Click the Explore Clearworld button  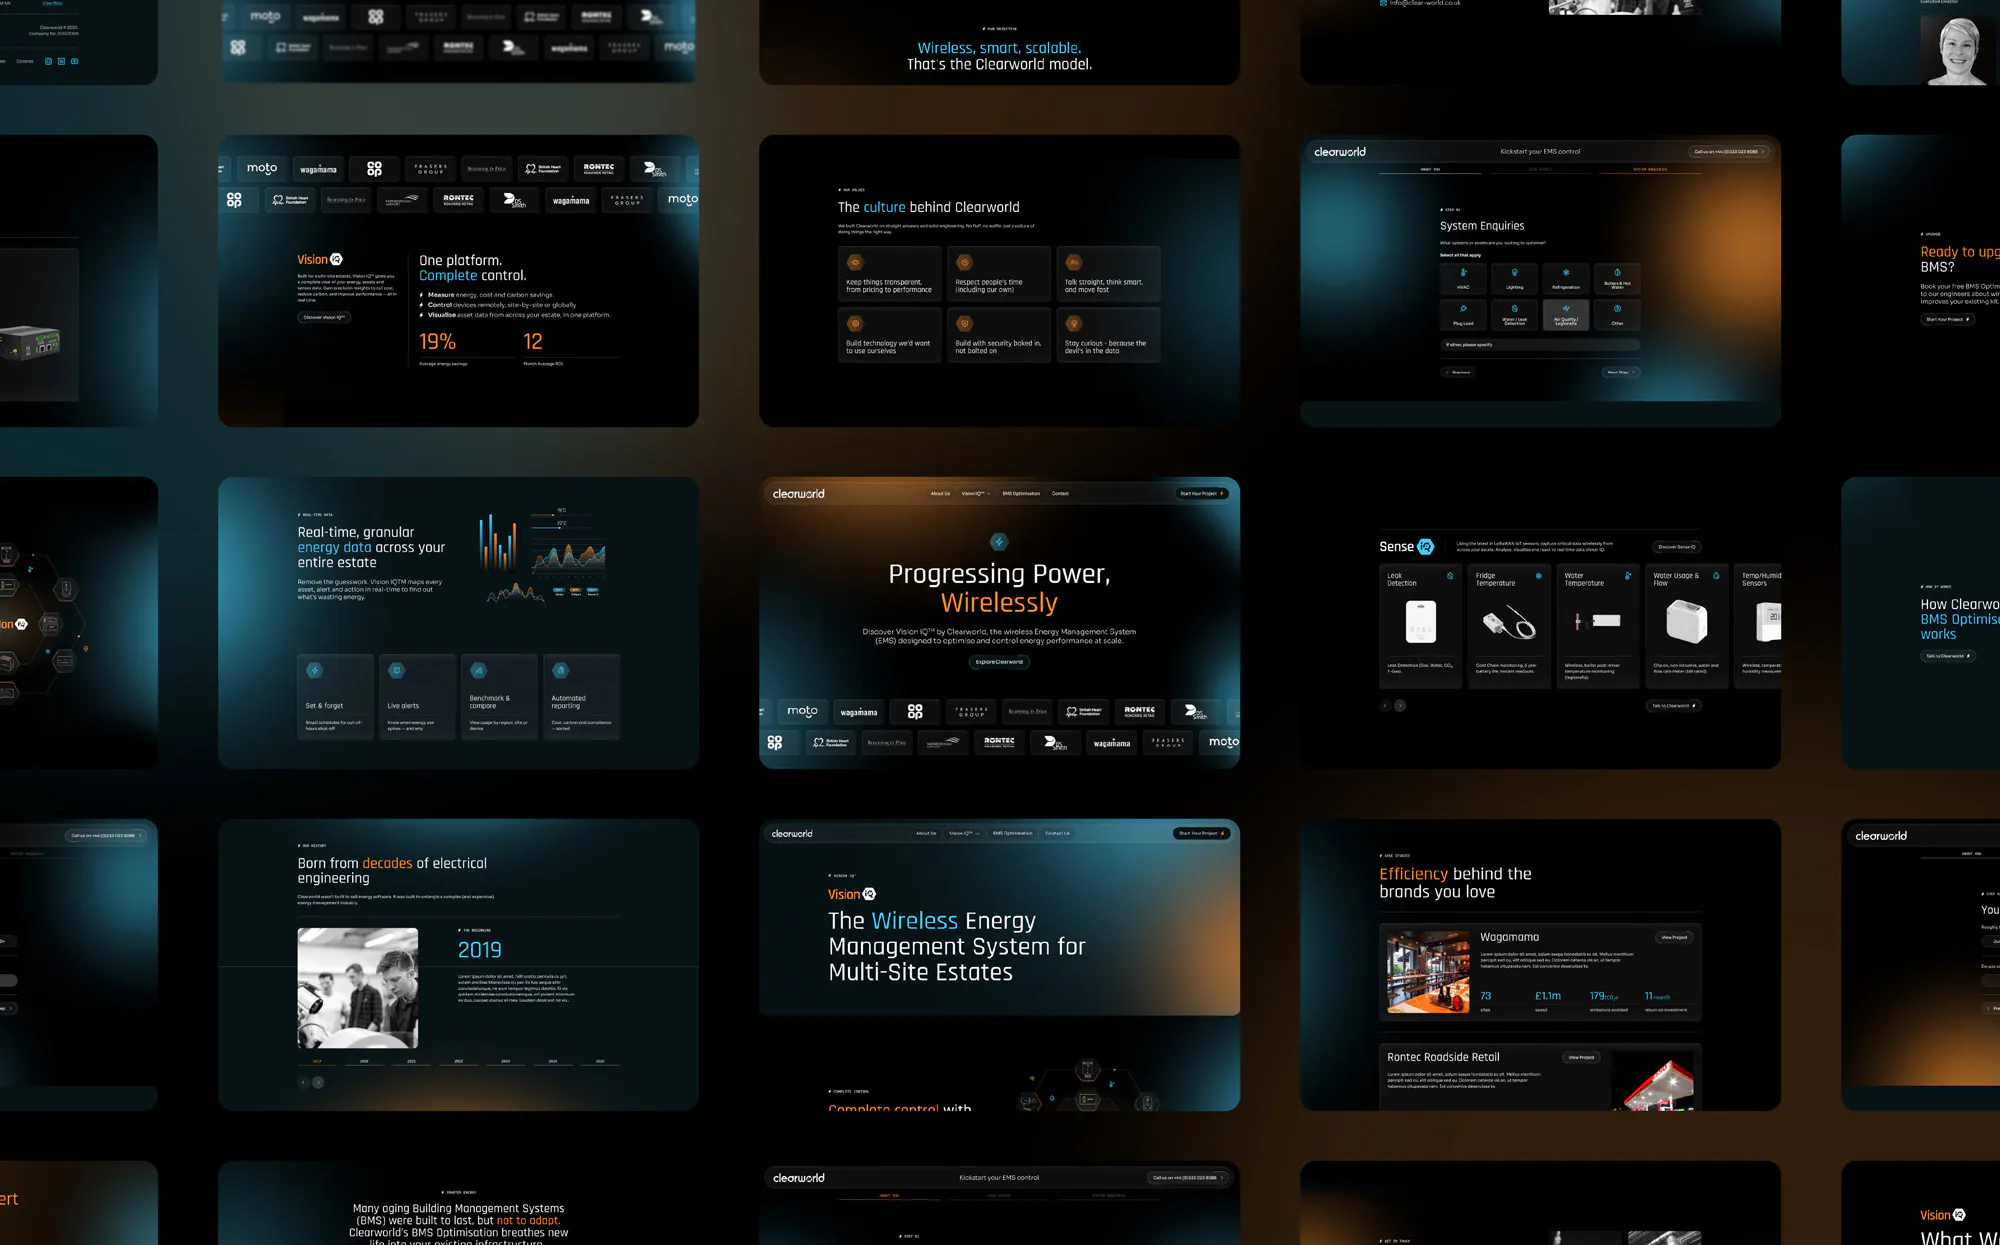[1000, 662]
